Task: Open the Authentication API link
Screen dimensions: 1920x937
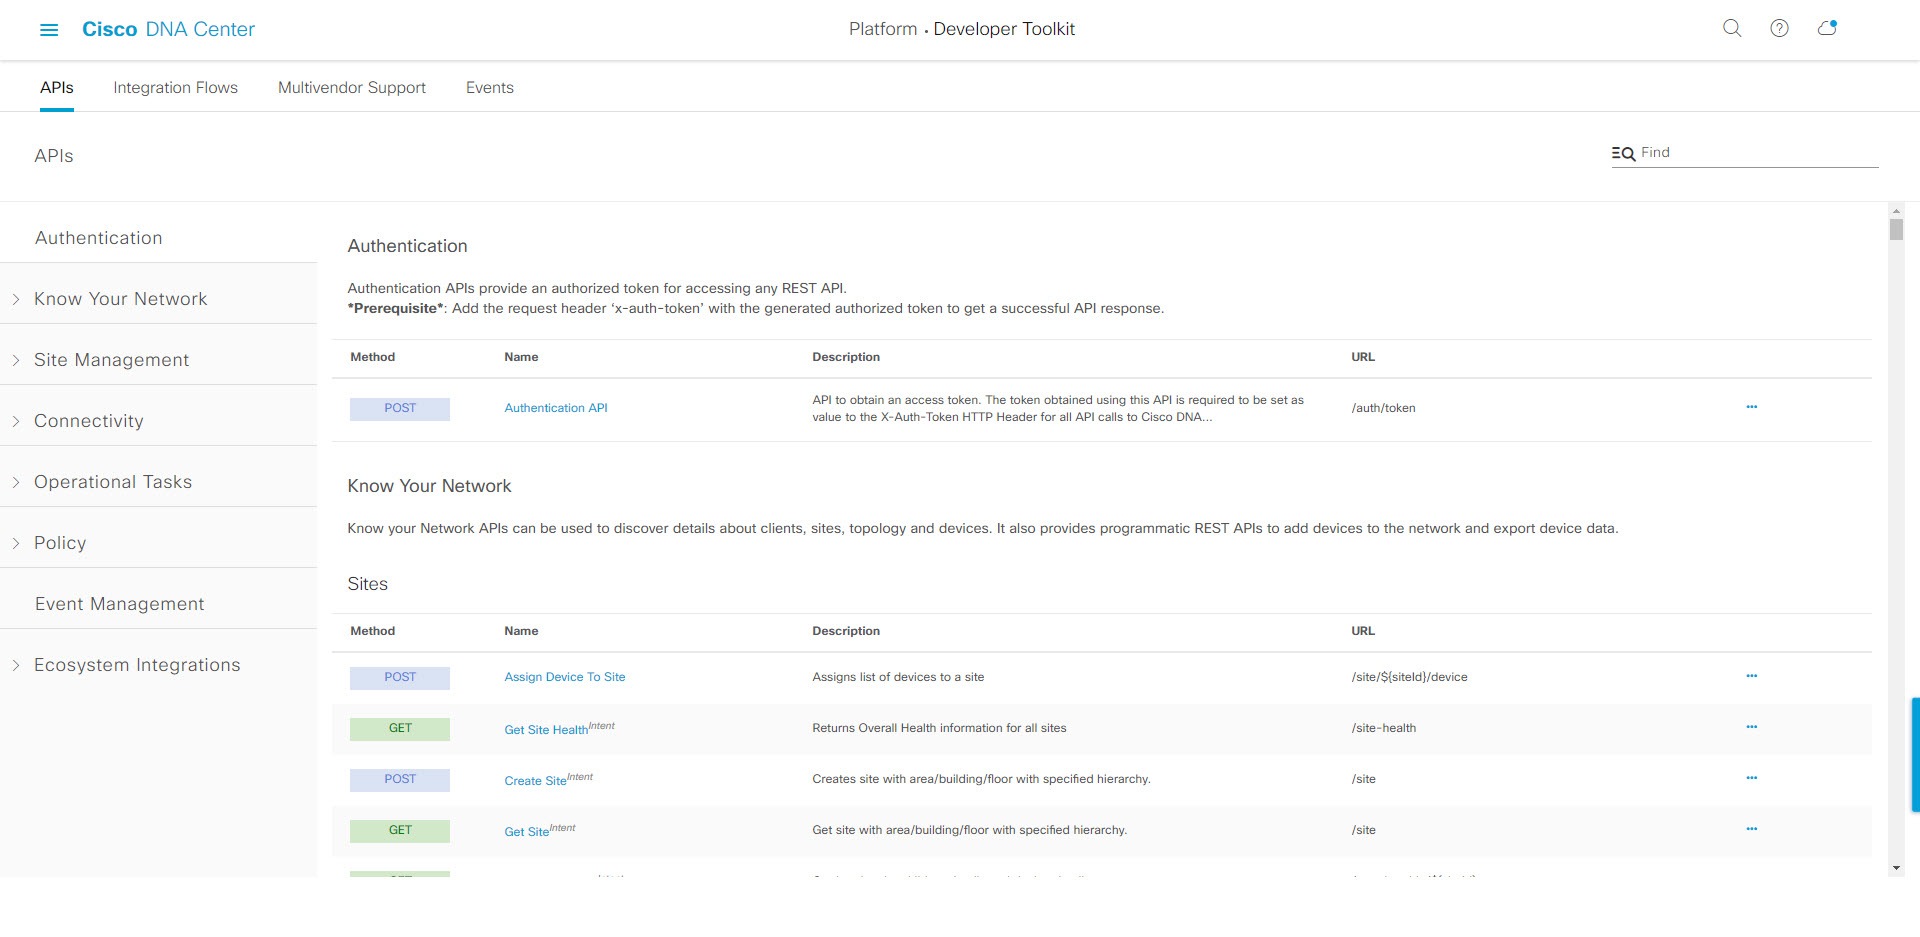Action: click(x=556, y=407)
